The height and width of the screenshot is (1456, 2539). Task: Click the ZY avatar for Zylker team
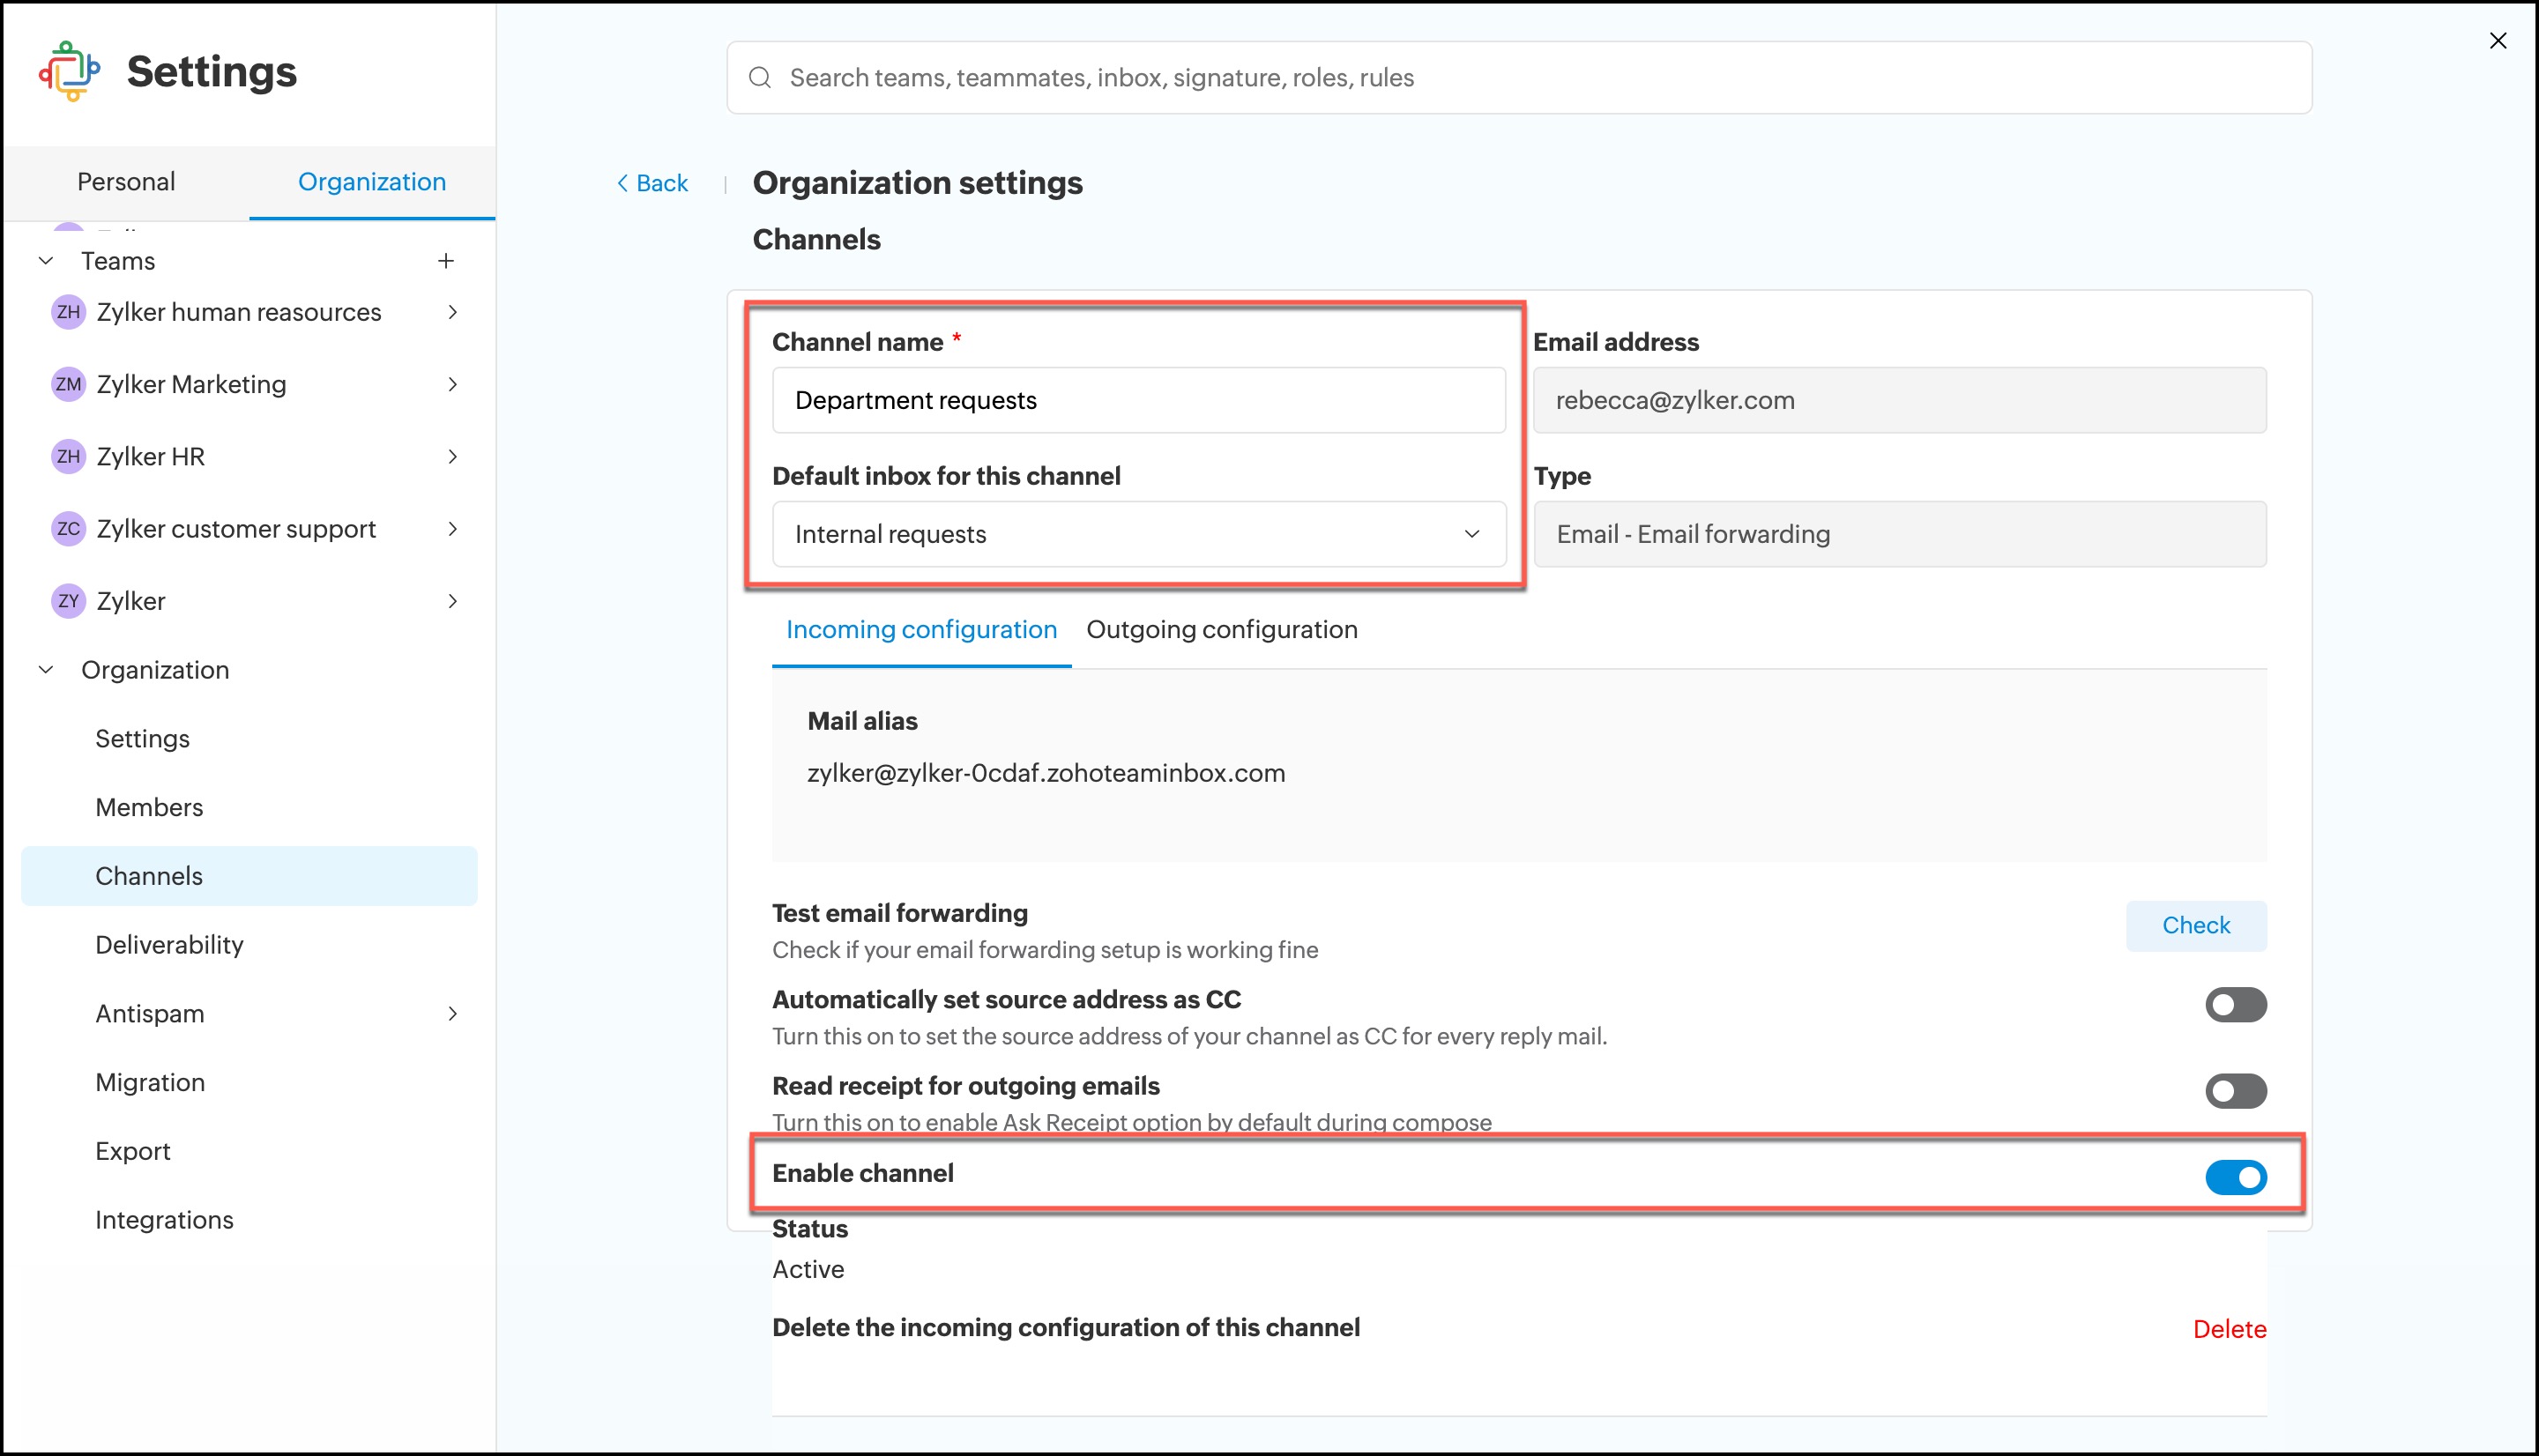coord(68,601)
